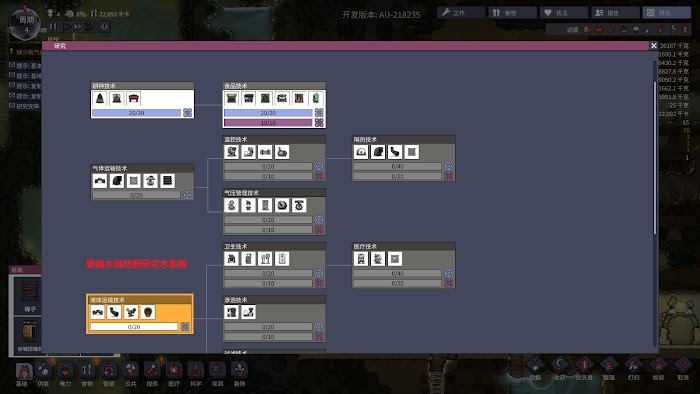
Task: Click the last item icon in 食品技术
Action: click(316, 98)
